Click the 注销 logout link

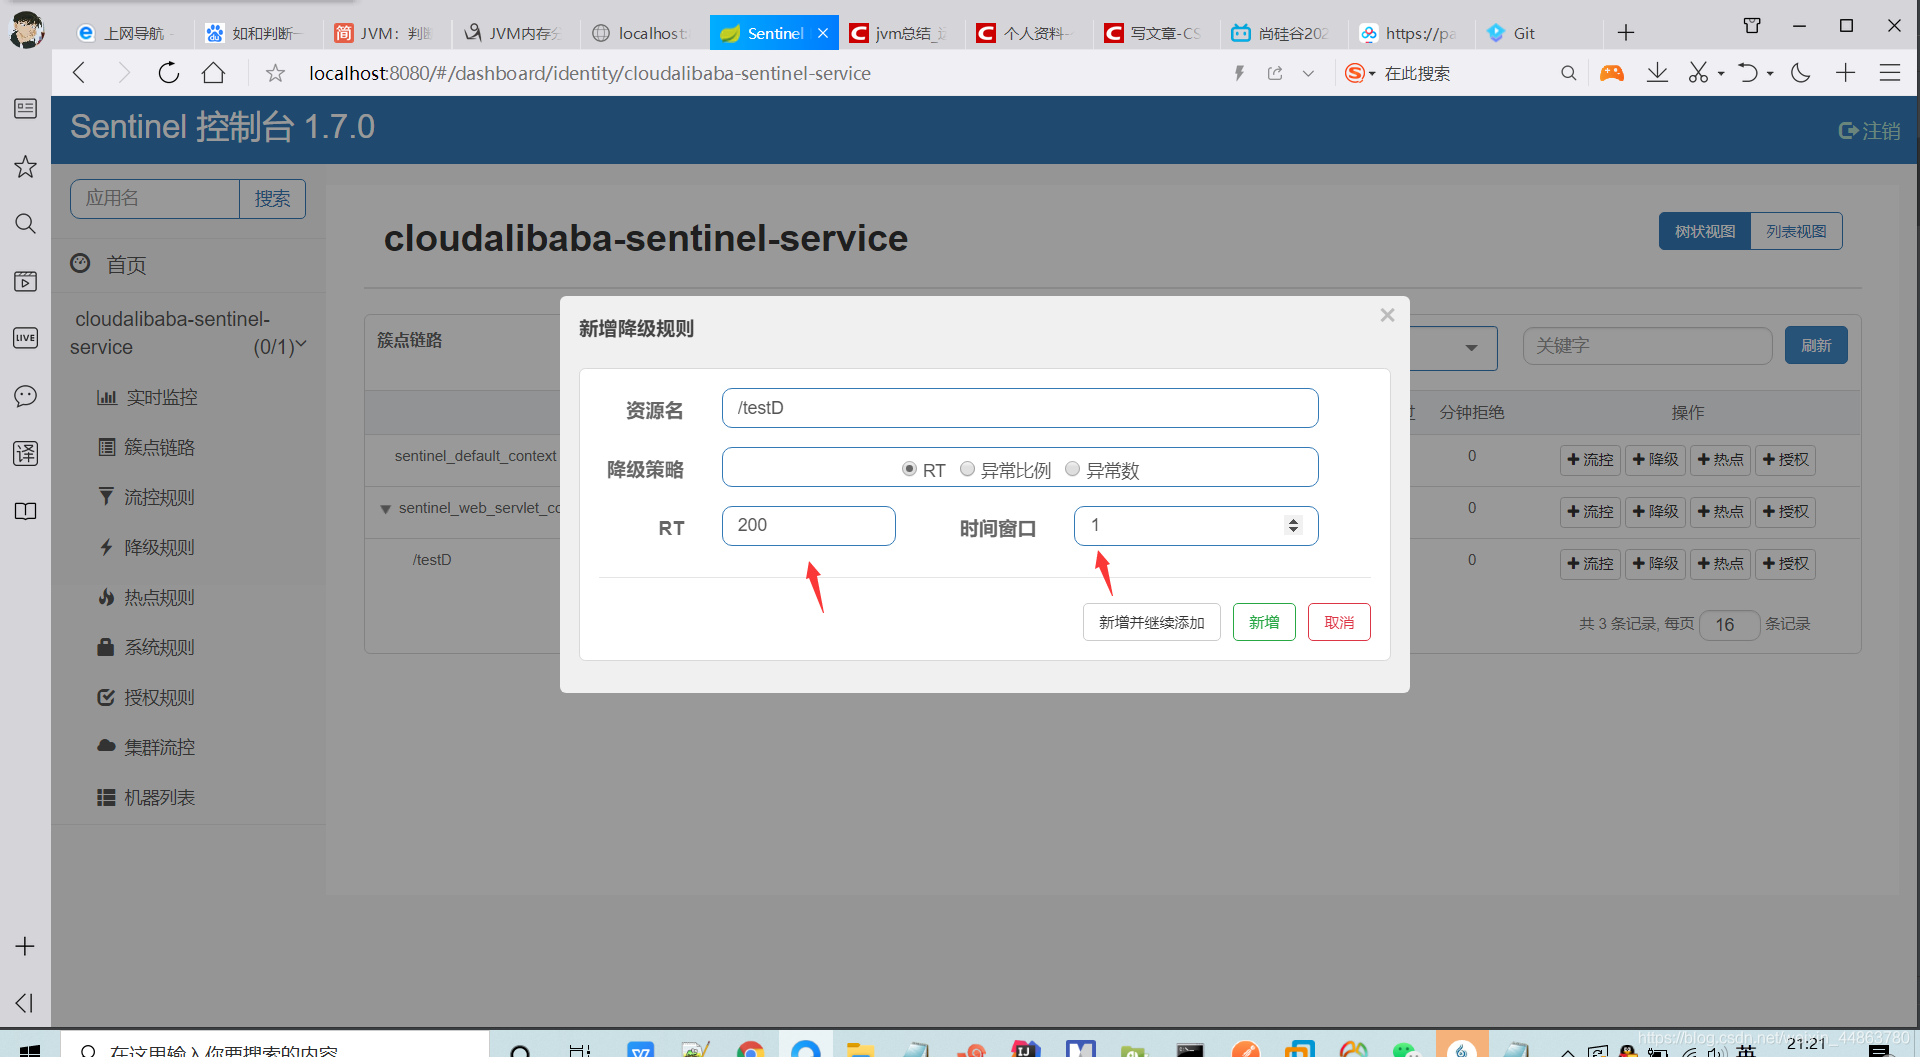(1869, 131)
